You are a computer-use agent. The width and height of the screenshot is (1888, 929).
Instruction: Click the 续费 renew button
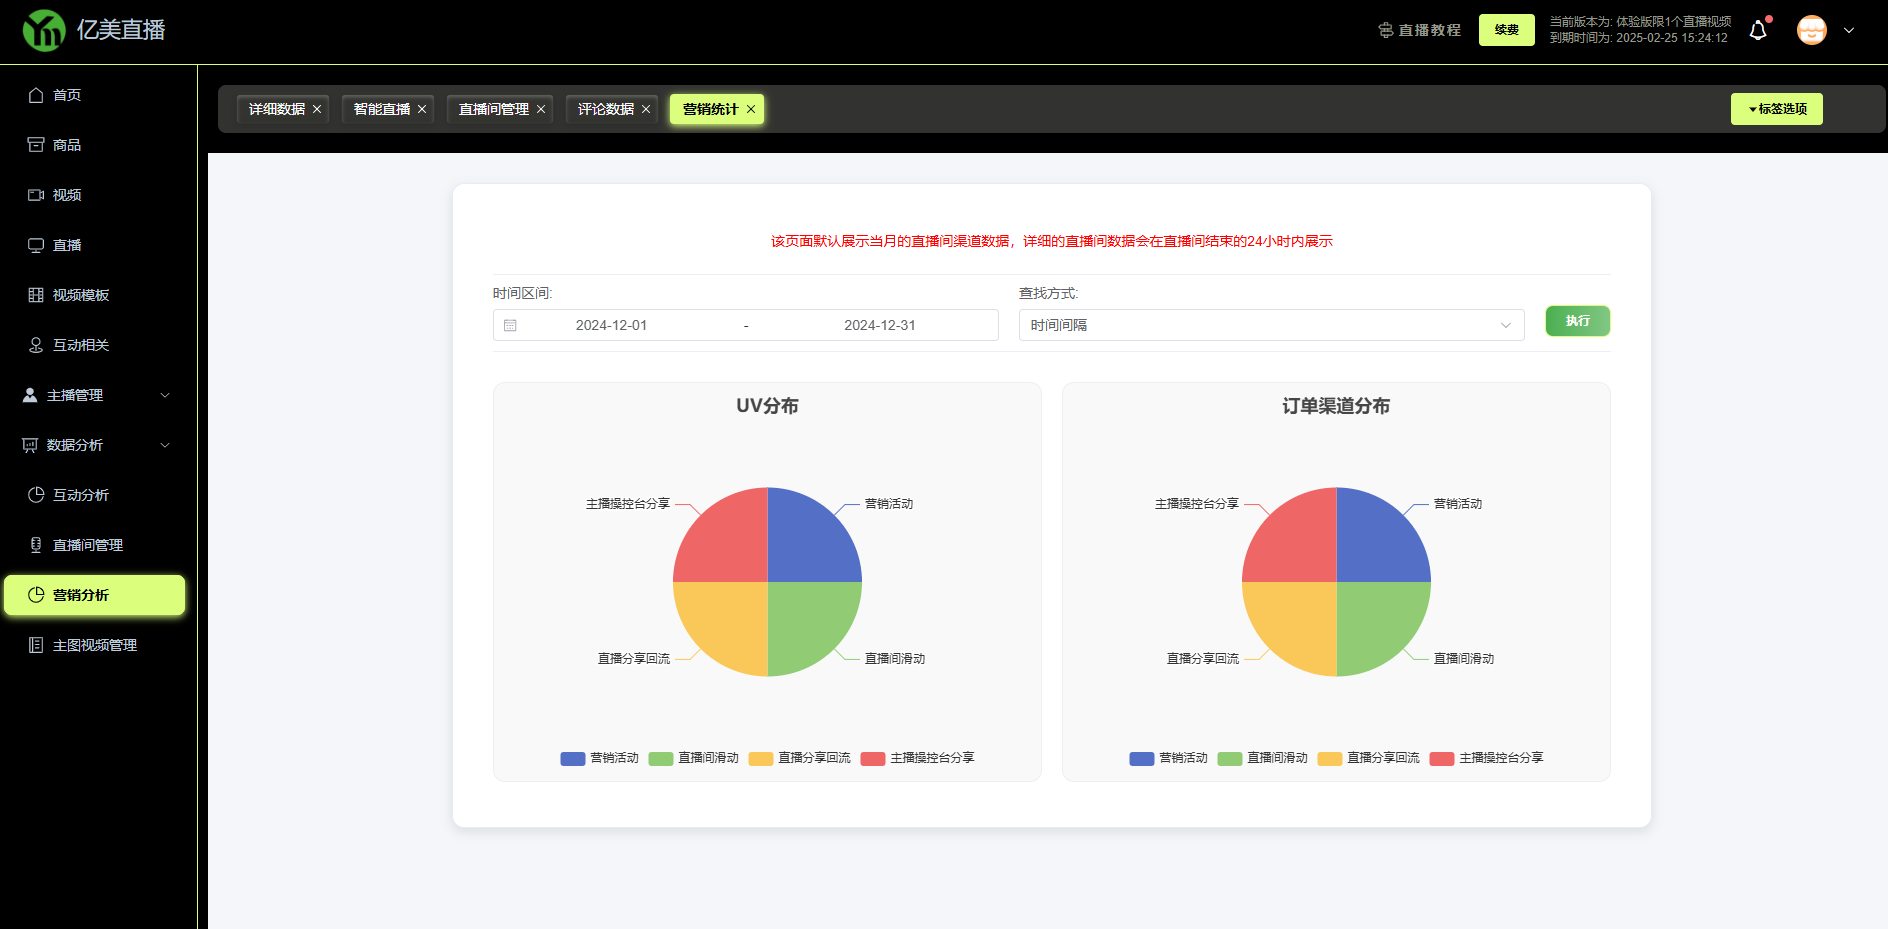point(1506,30)
